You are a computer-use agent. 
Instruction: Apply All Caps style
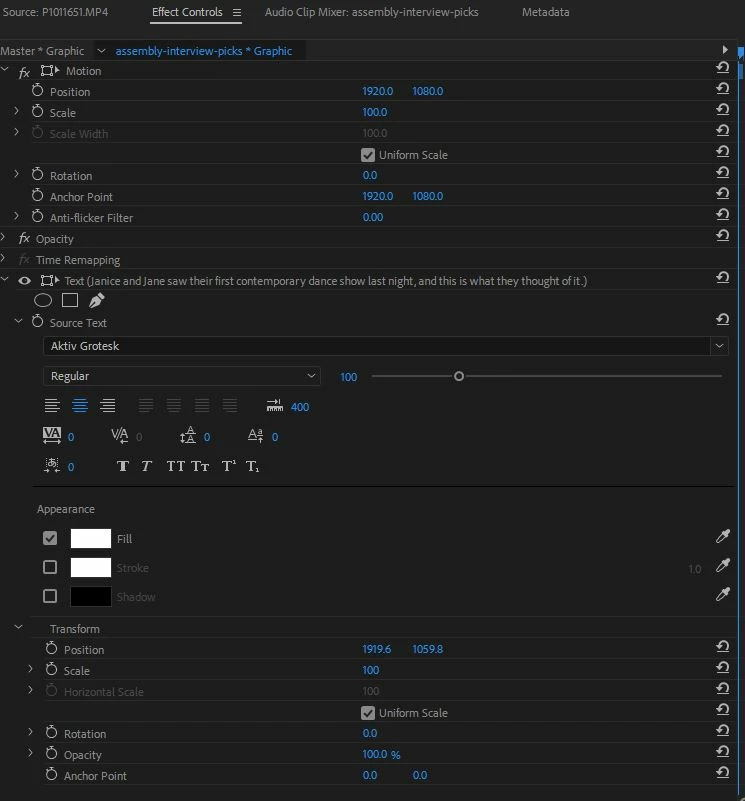176,466
